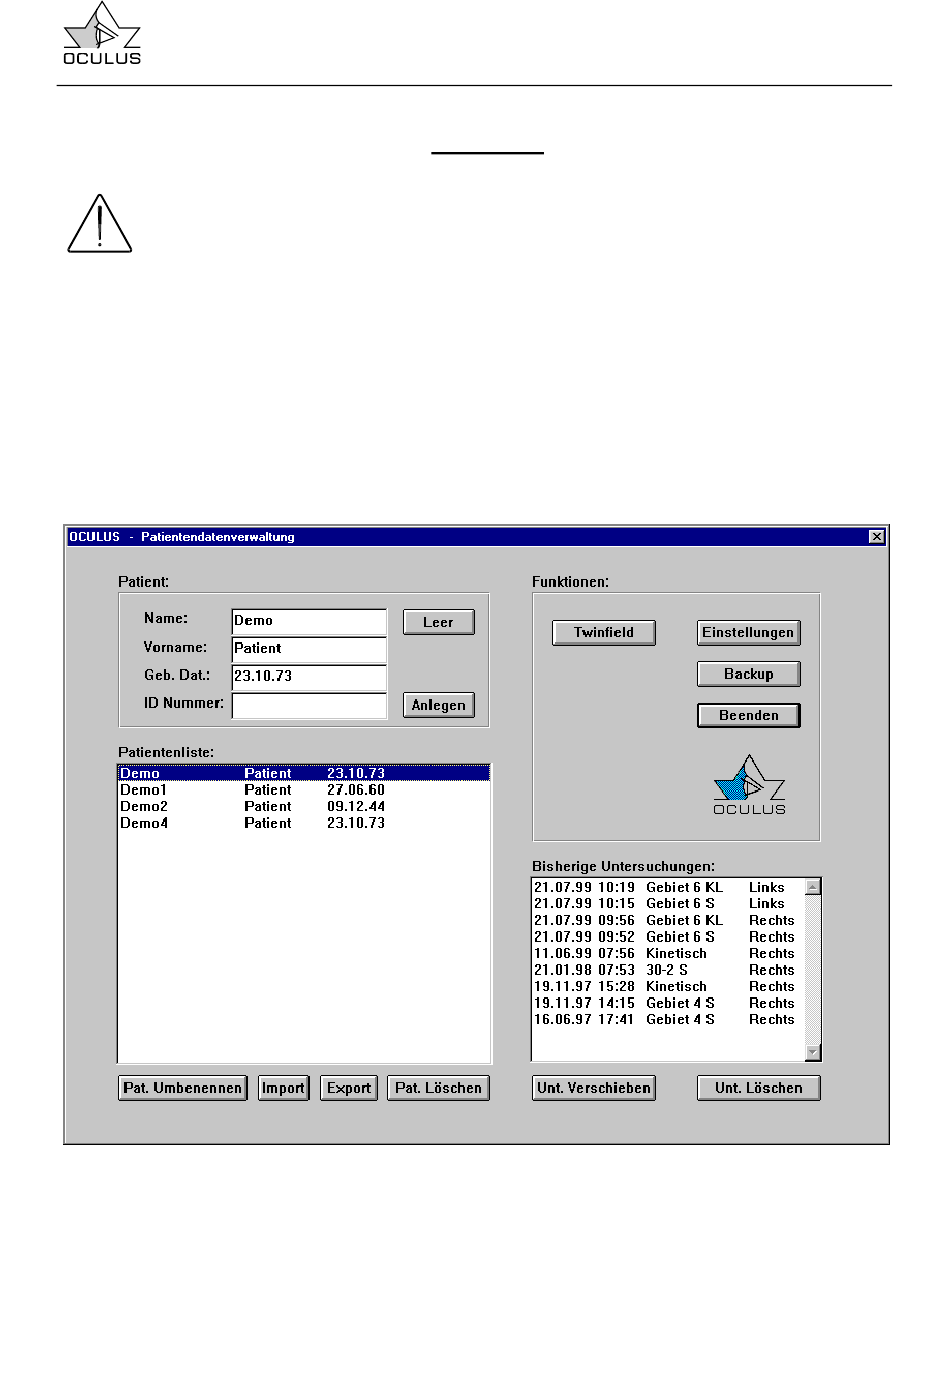Select patient Demo2 in Patientenliste
This screenshot has width=950, height=1398.
tap(304, 806)
